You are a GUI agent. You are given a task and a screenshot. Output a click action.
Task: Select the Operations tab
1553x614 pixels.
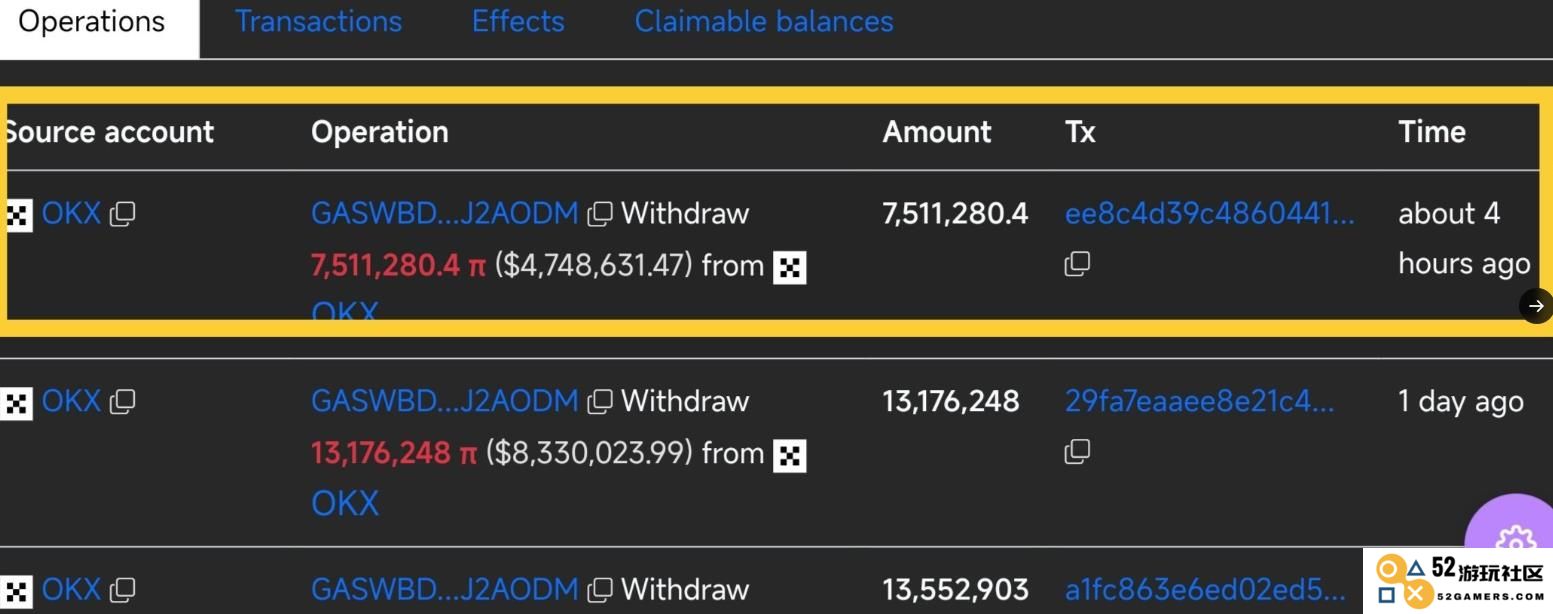[x=92, y=21]
